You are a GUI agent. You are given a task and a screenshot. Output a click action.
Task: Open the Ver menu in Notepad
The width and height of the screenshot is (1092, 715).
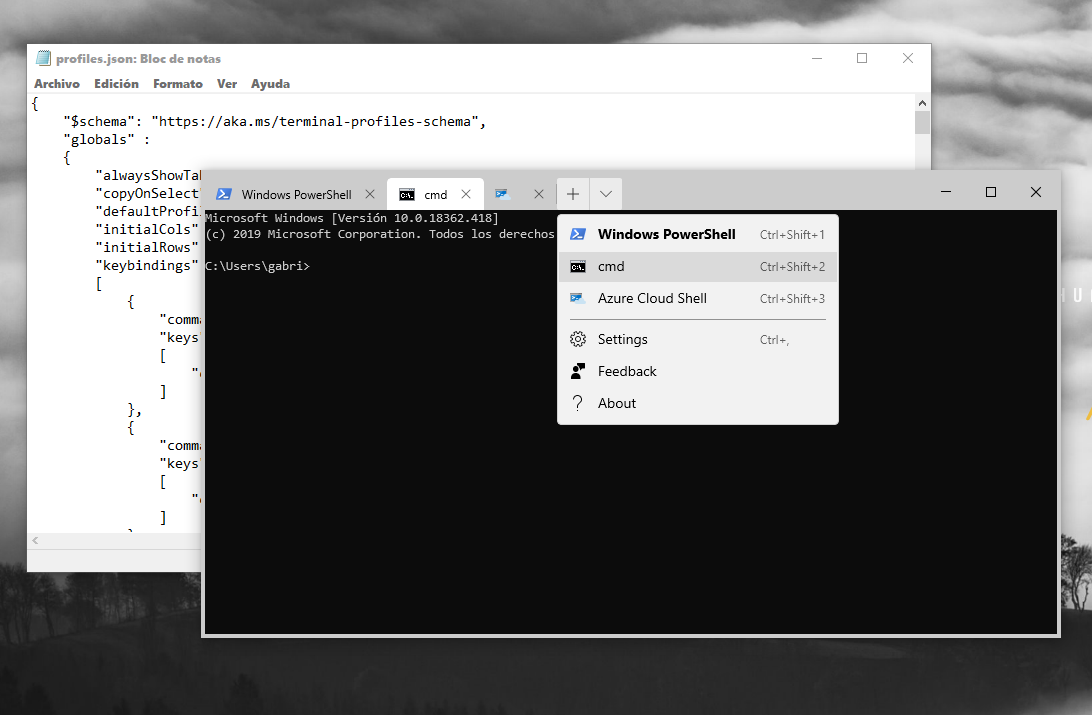(x=226, y=83)
